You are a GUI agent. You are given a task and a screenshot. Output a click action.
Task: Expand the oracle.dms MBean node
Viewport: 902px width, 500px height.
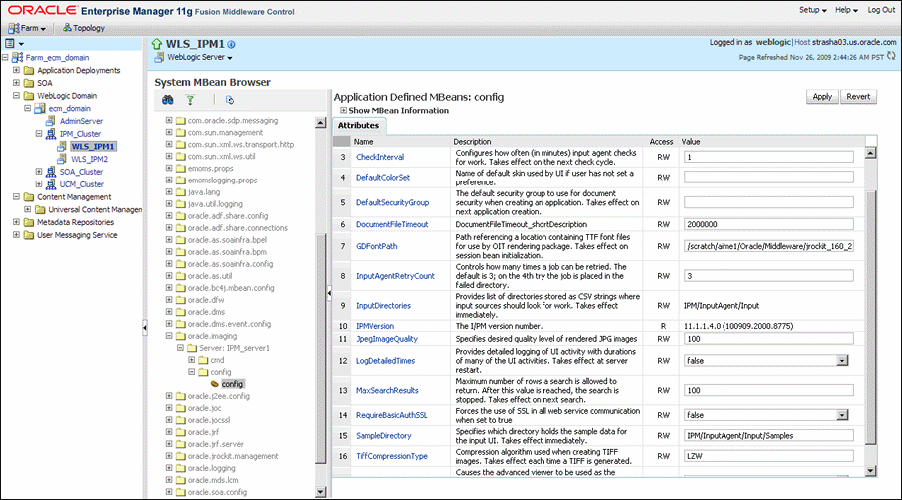click(169, 311)
